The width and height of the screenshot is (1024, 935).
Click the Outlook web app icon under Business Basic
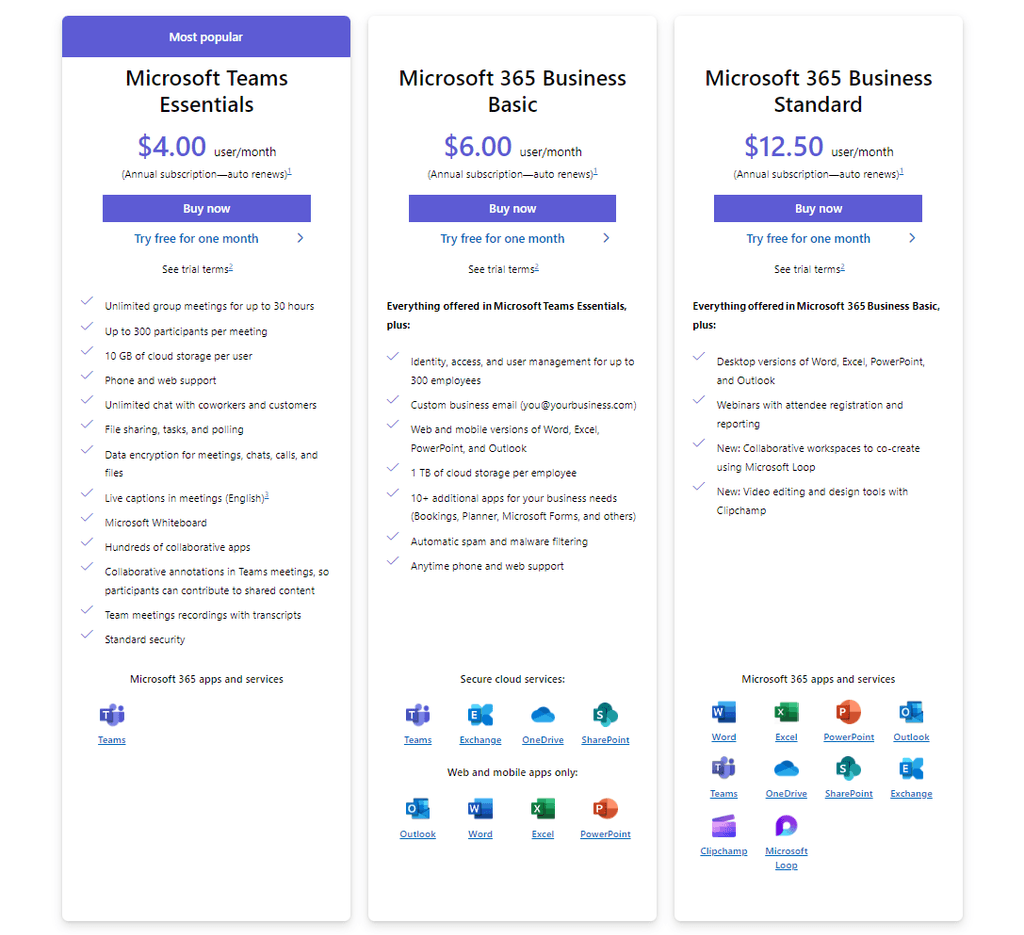(417, 812)
